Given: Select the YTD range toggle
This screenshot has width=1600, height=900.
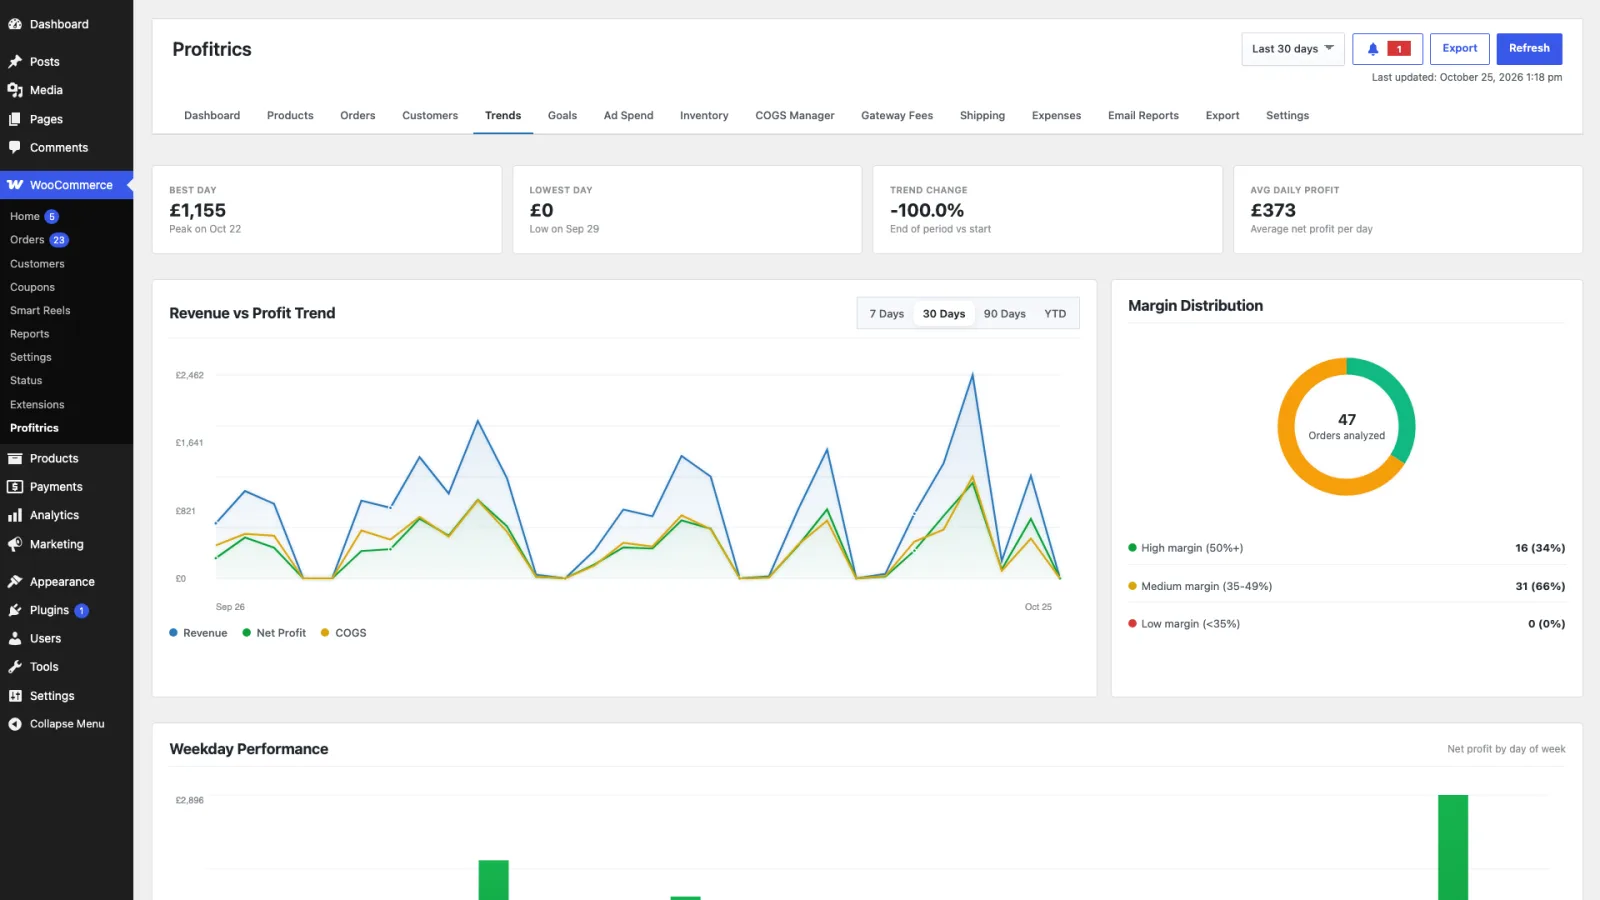Looking at the screenshot, I should coord(1055,314).
